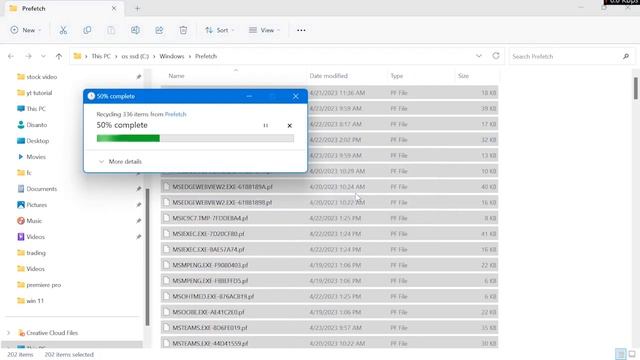Open recent locations chevron dropdown
The image size is (640, 360).
43,56
